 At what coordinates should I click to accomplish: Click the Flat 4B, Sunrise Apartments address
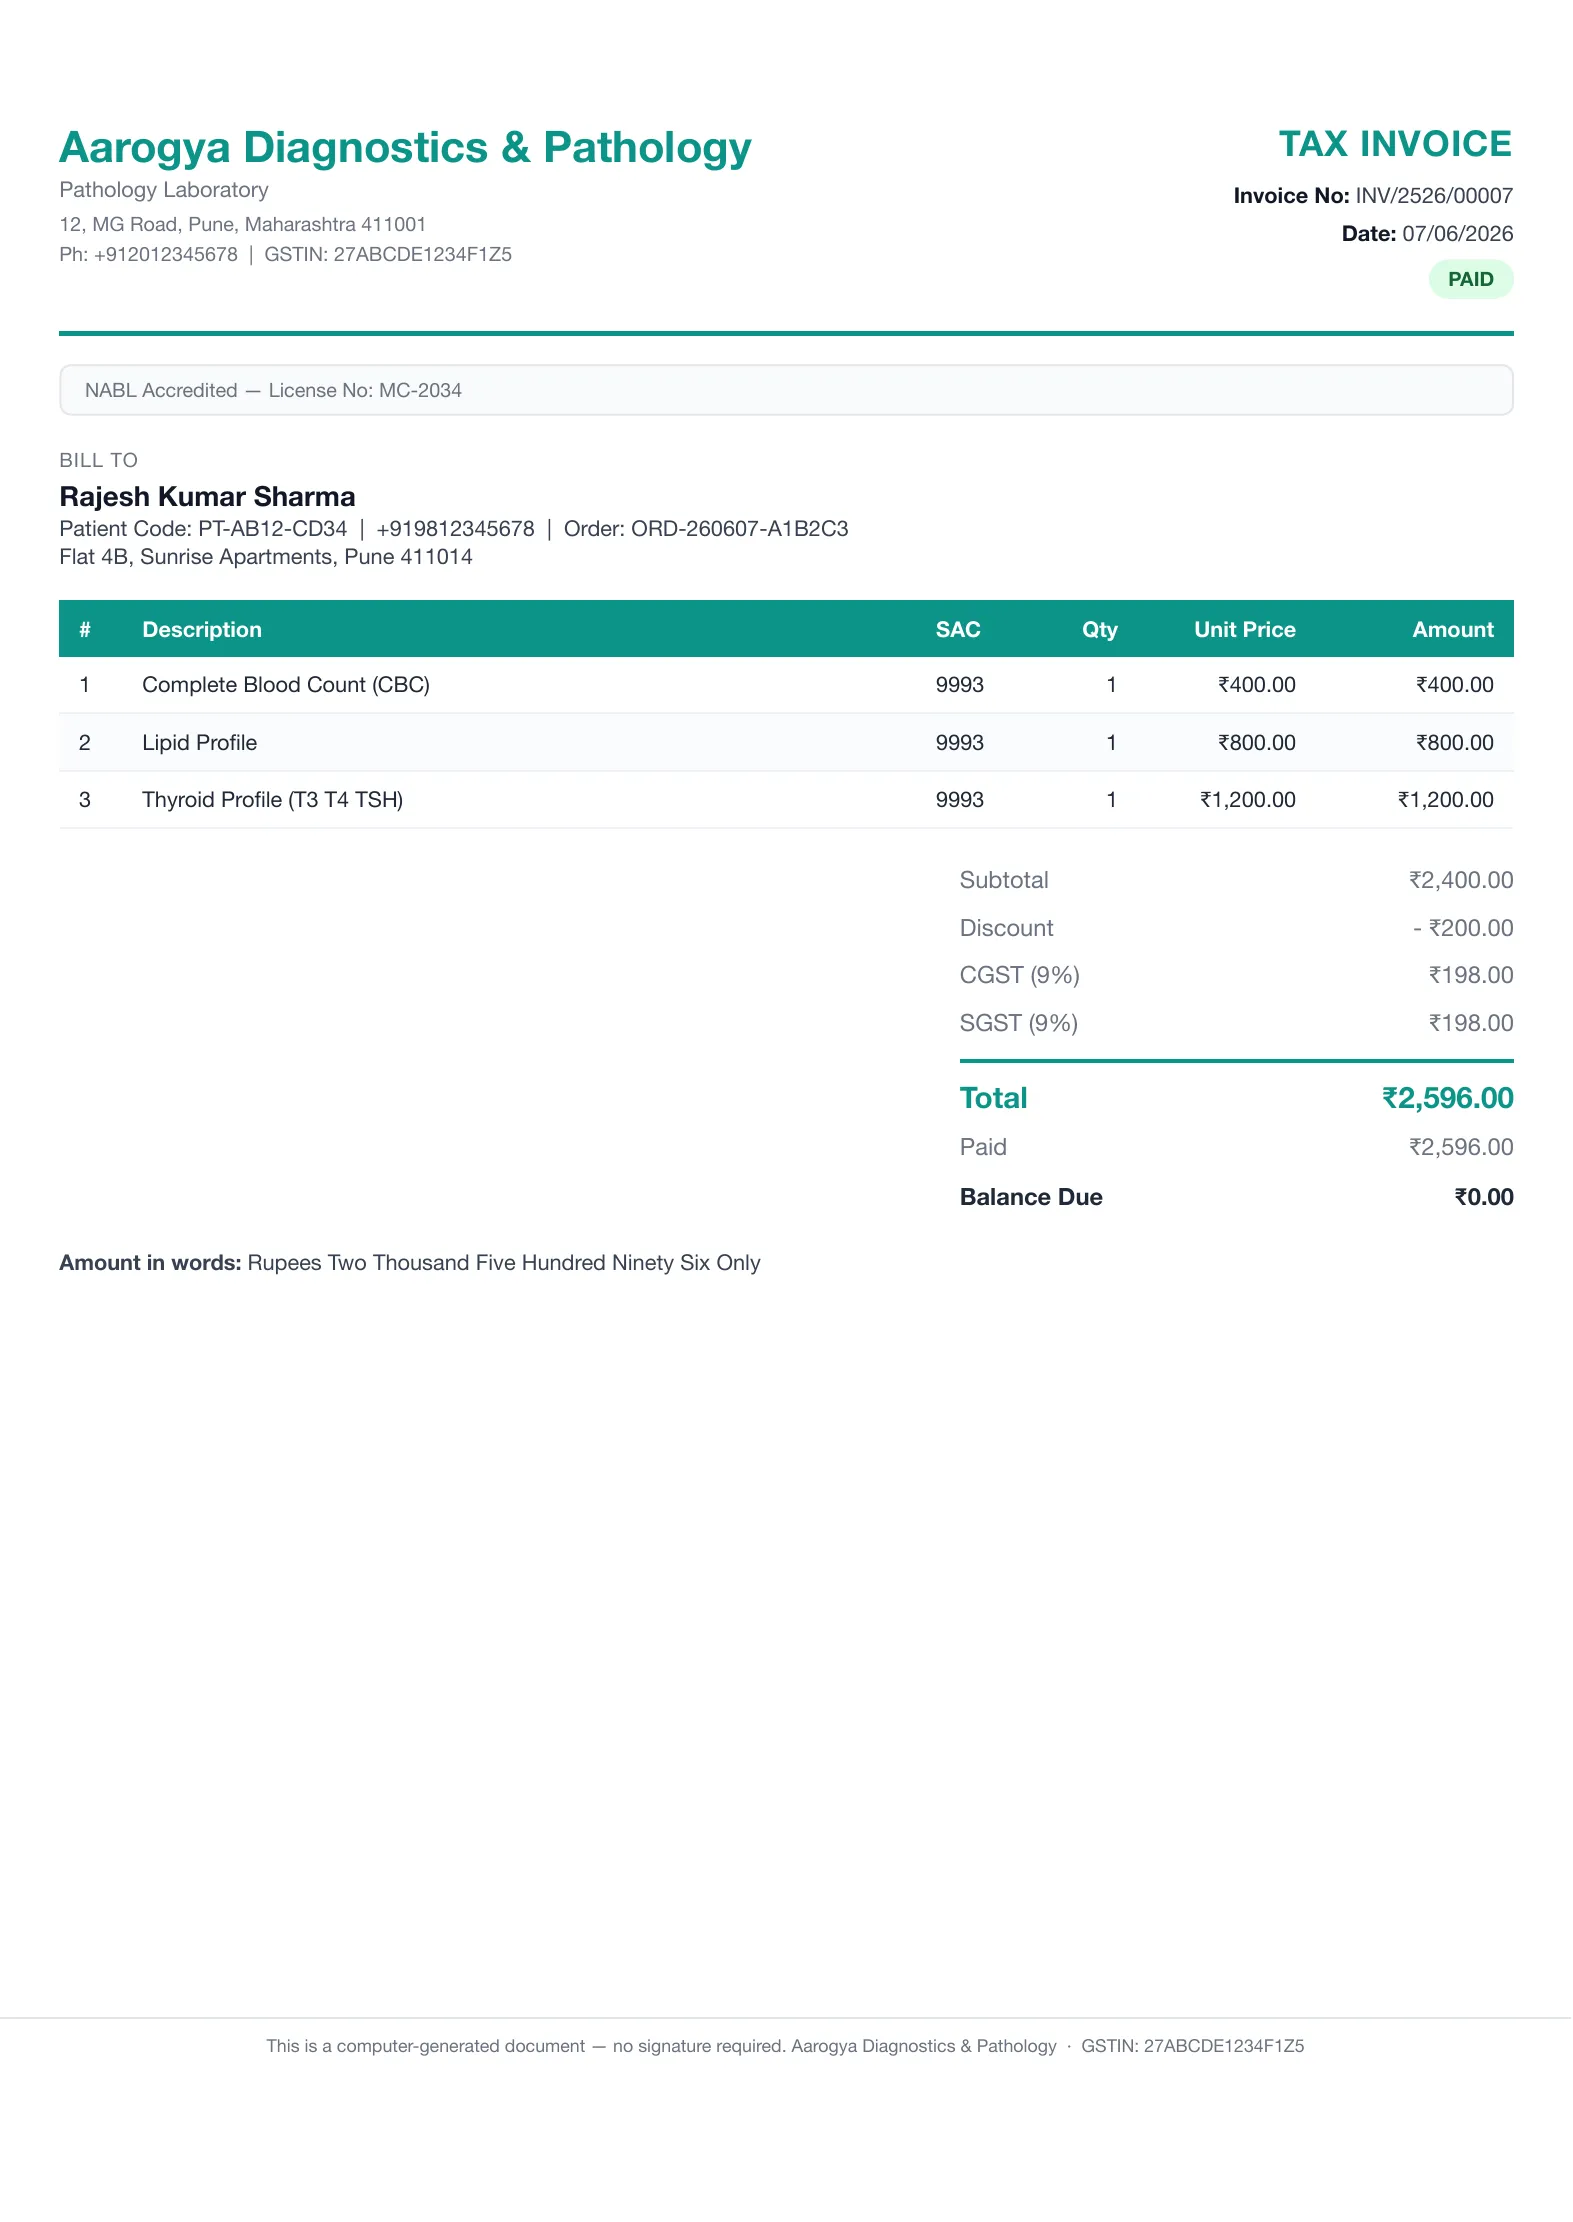pyautogui.click(x=266, y=557)
